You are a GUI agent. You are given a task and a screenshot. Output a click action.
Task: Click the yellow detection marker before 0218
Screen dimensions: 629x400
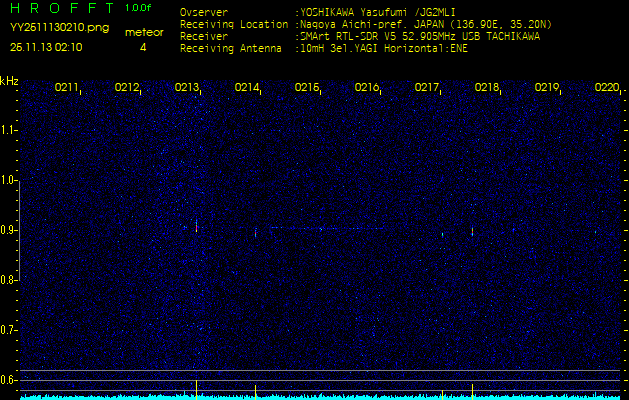tap(473, 390)
